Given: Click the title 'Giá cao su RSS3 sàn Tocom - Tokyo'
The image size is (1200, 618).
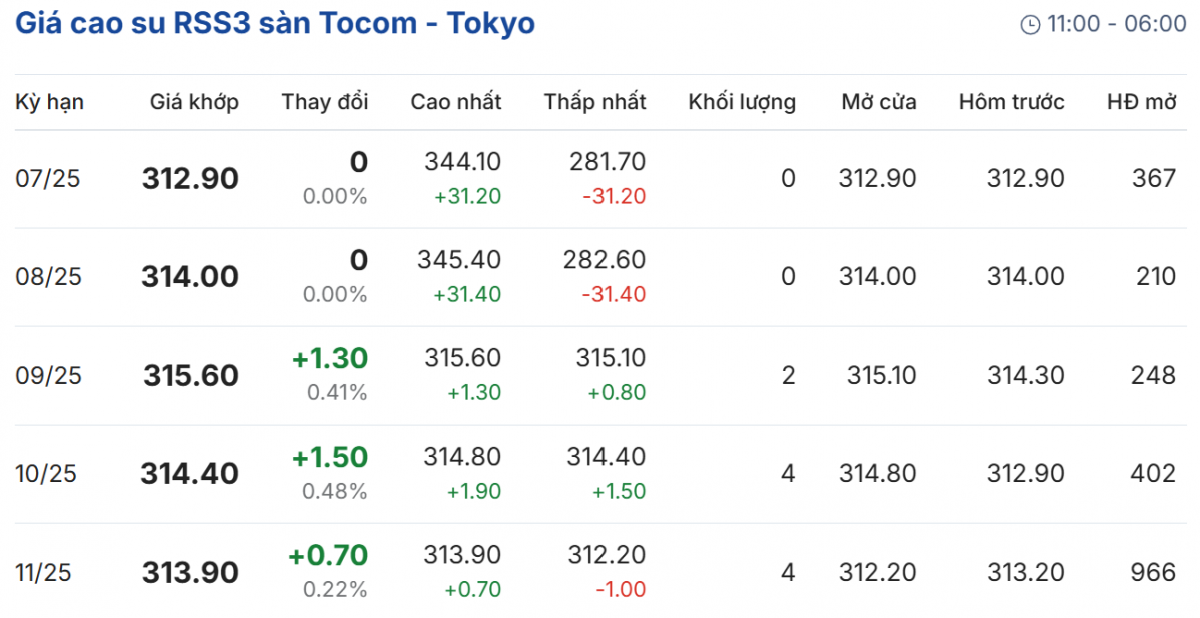Looking at the screenshot, I should pos(275,24).
